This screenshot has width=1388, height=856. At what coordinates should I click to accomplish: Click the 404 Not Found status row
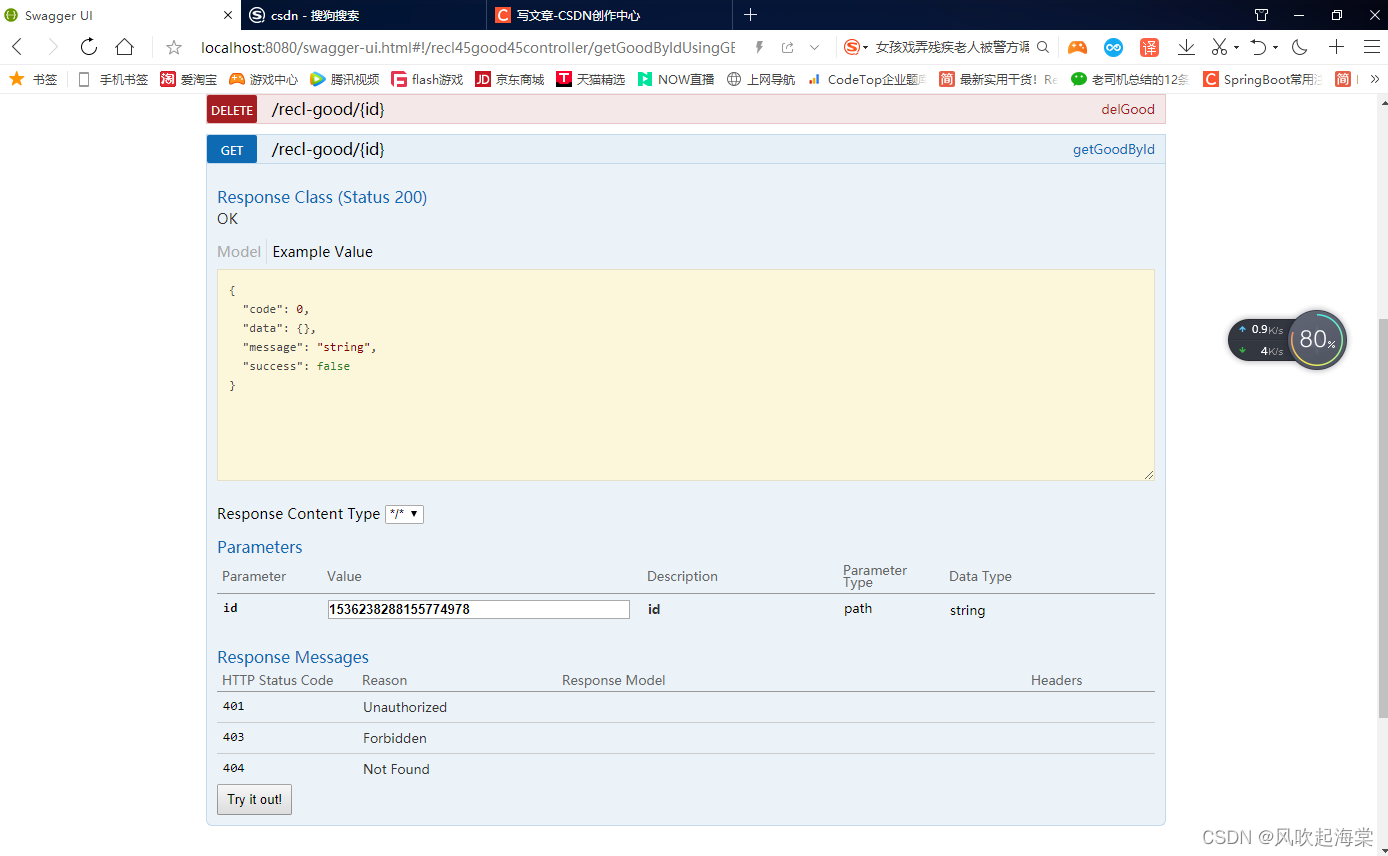(686, 769)
